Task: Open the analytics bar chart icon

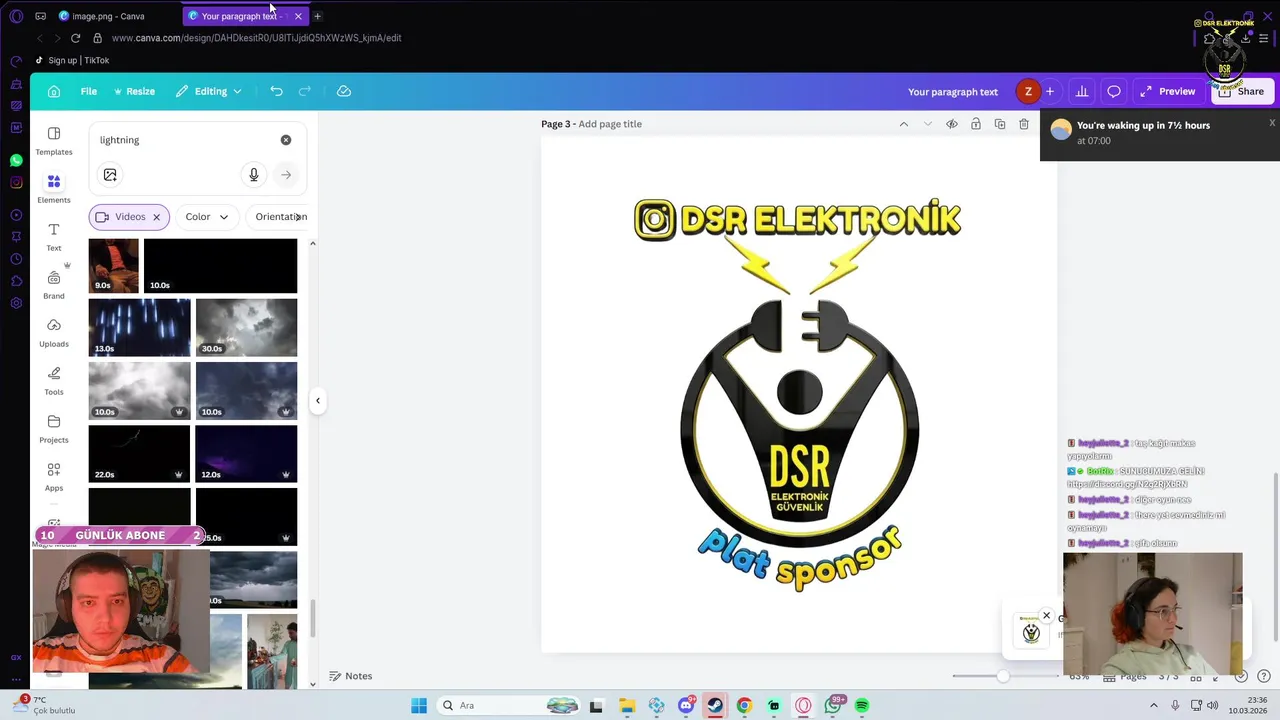Action: tap(1082, 91)
